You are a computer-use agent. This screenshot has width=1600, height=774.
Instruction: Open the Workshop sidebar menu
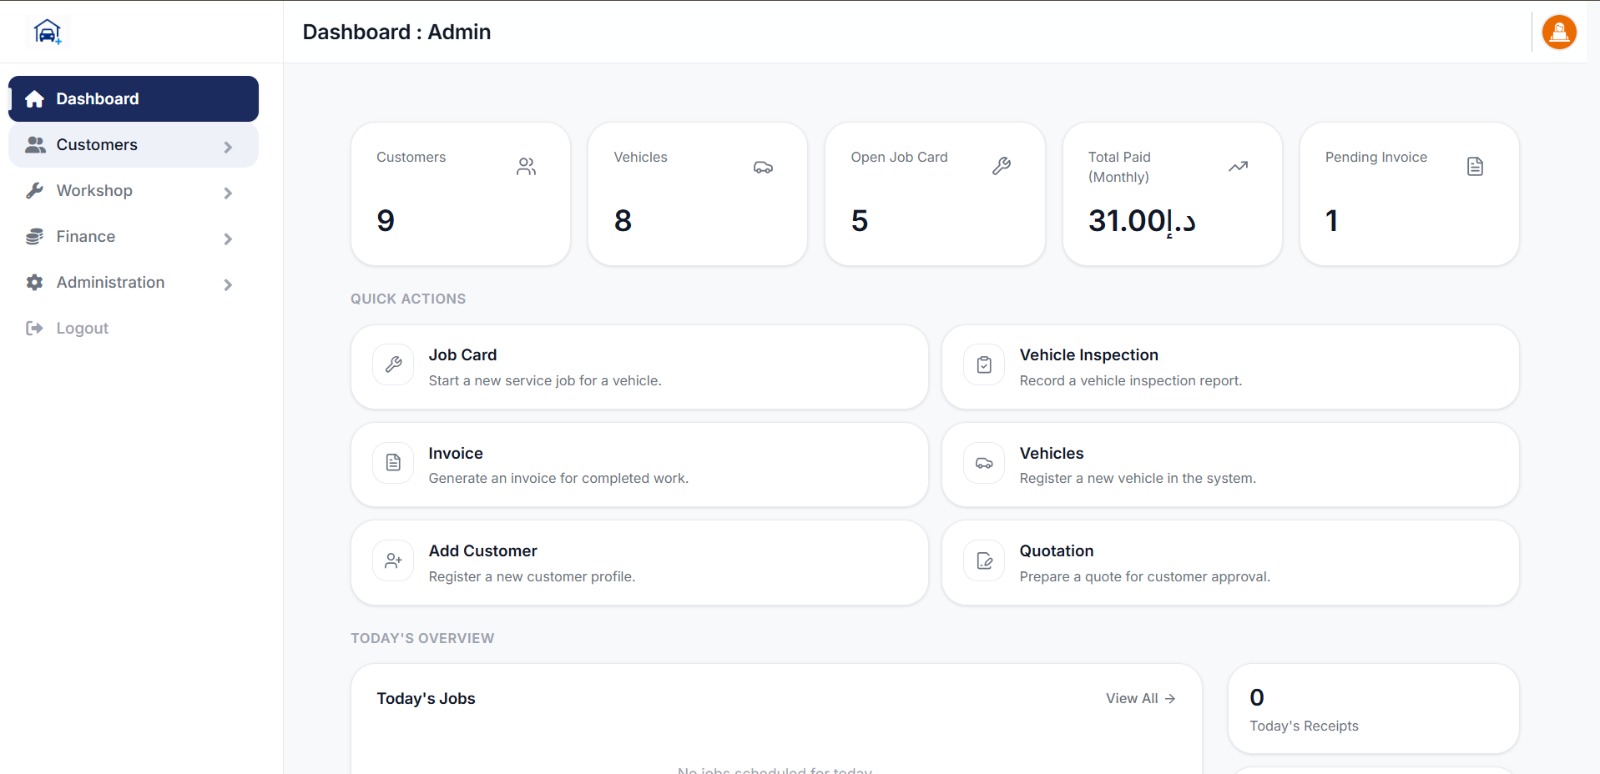click(133, 191)
